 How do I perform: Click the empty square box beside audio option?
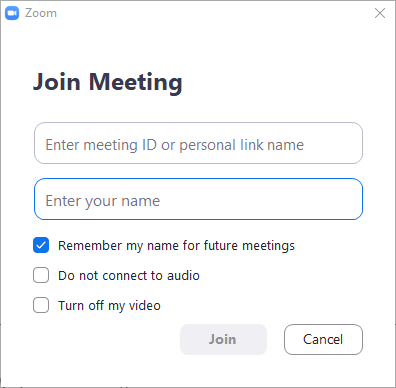click(41, 275)
